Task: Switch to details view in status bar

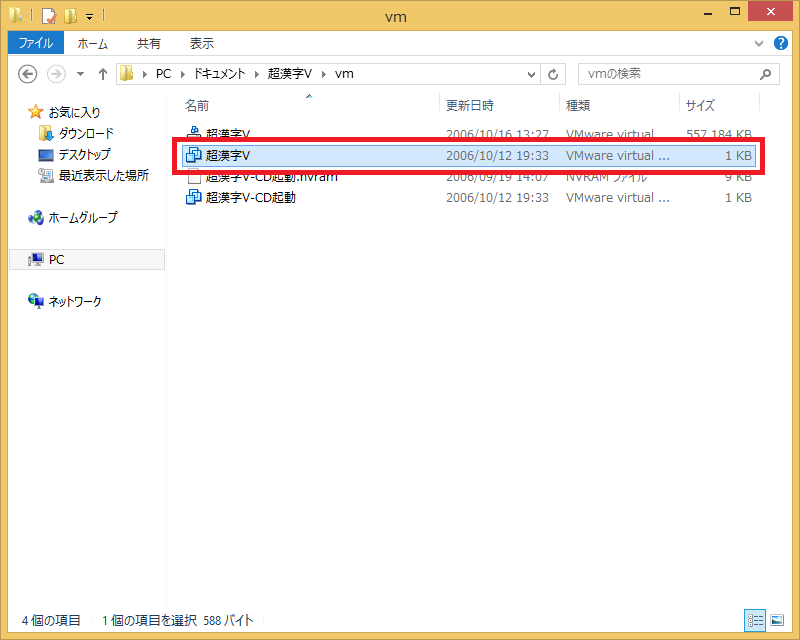Action: click(x=753, y=620)
